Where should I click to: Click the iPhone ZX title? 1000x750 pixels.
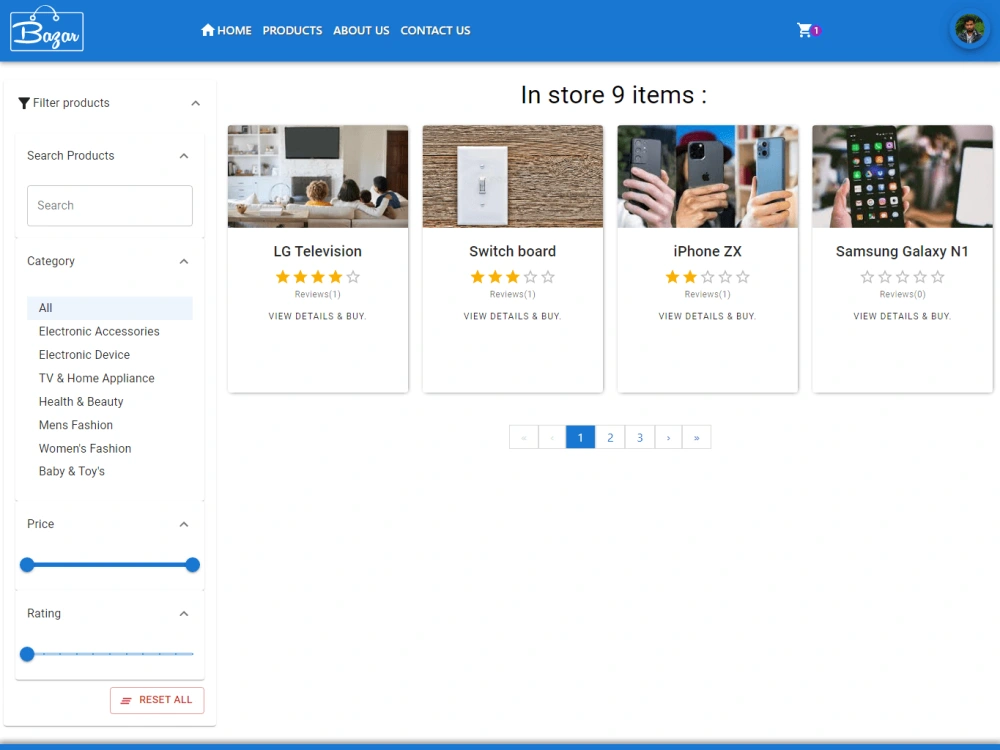coord(707,251)
